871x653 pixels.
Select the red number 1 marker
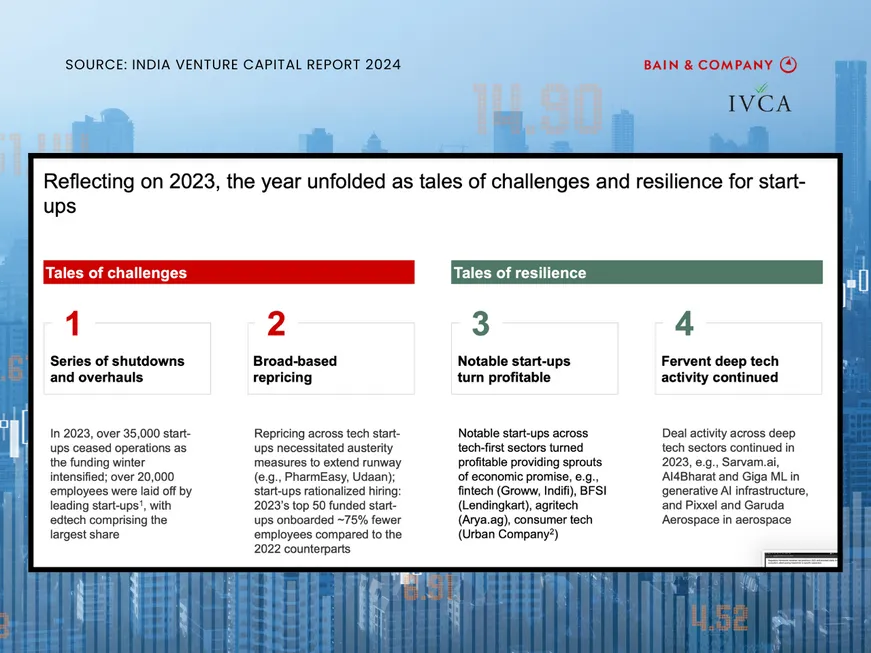[x=72, y=324]
